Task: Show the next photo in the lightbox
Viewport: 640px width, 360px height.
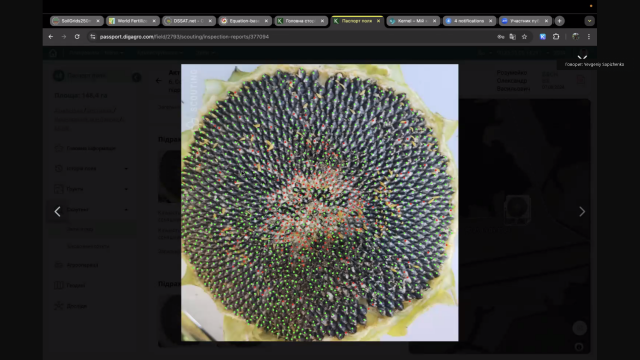Action: coord(582,211)
